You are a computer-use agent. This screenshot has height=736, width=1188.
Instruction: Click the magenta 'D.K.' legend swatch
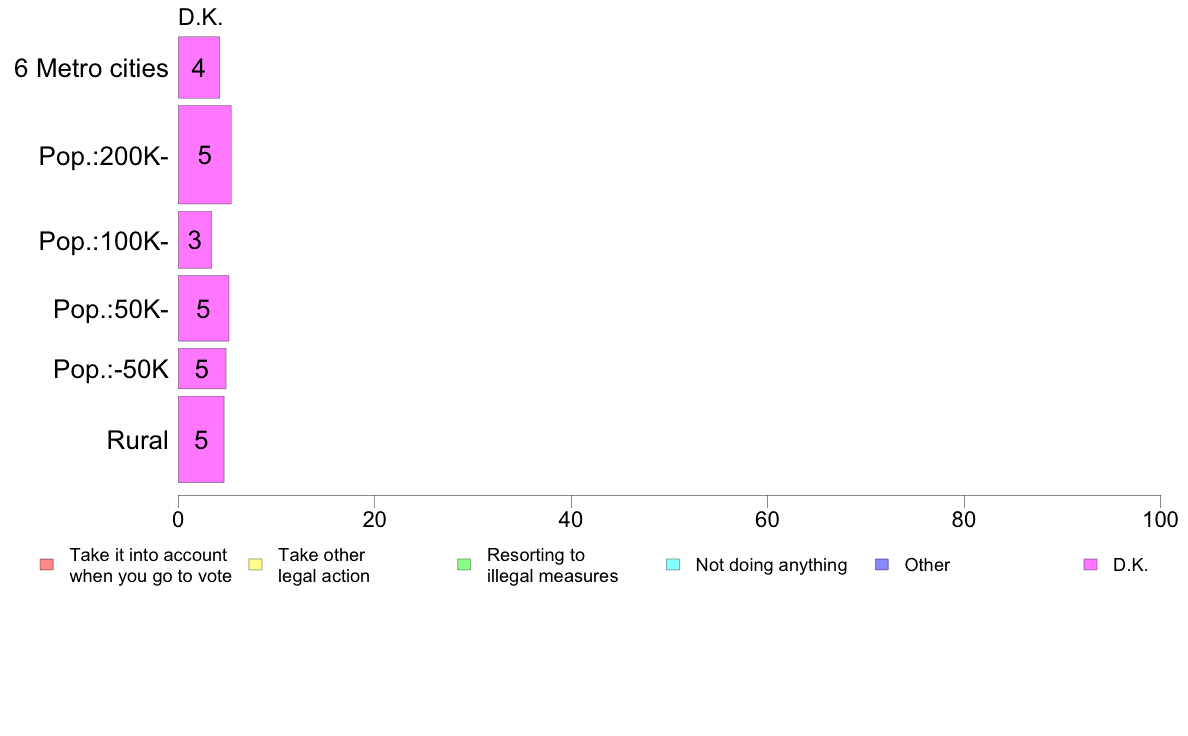tap(1090, 565)
